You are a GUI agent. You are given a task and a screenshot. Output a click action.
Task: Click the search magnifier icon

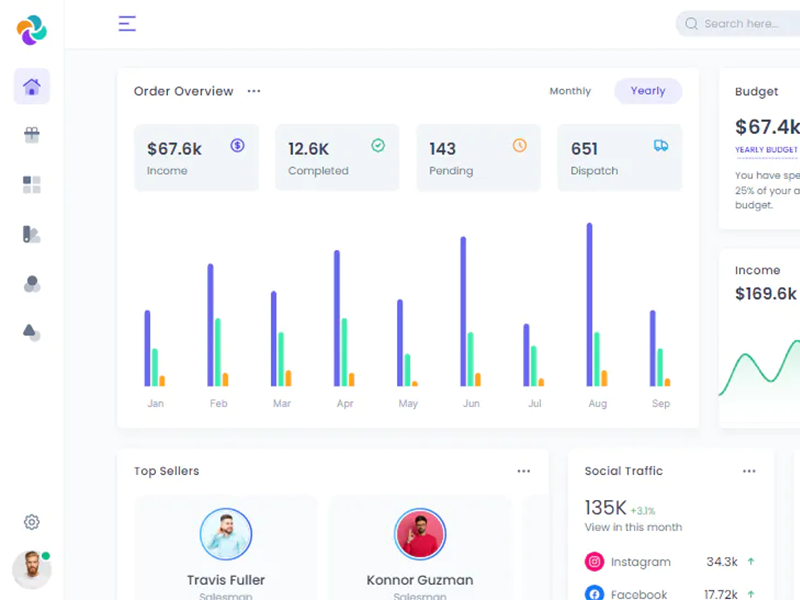pyautogui.click(x=691, y=23)
